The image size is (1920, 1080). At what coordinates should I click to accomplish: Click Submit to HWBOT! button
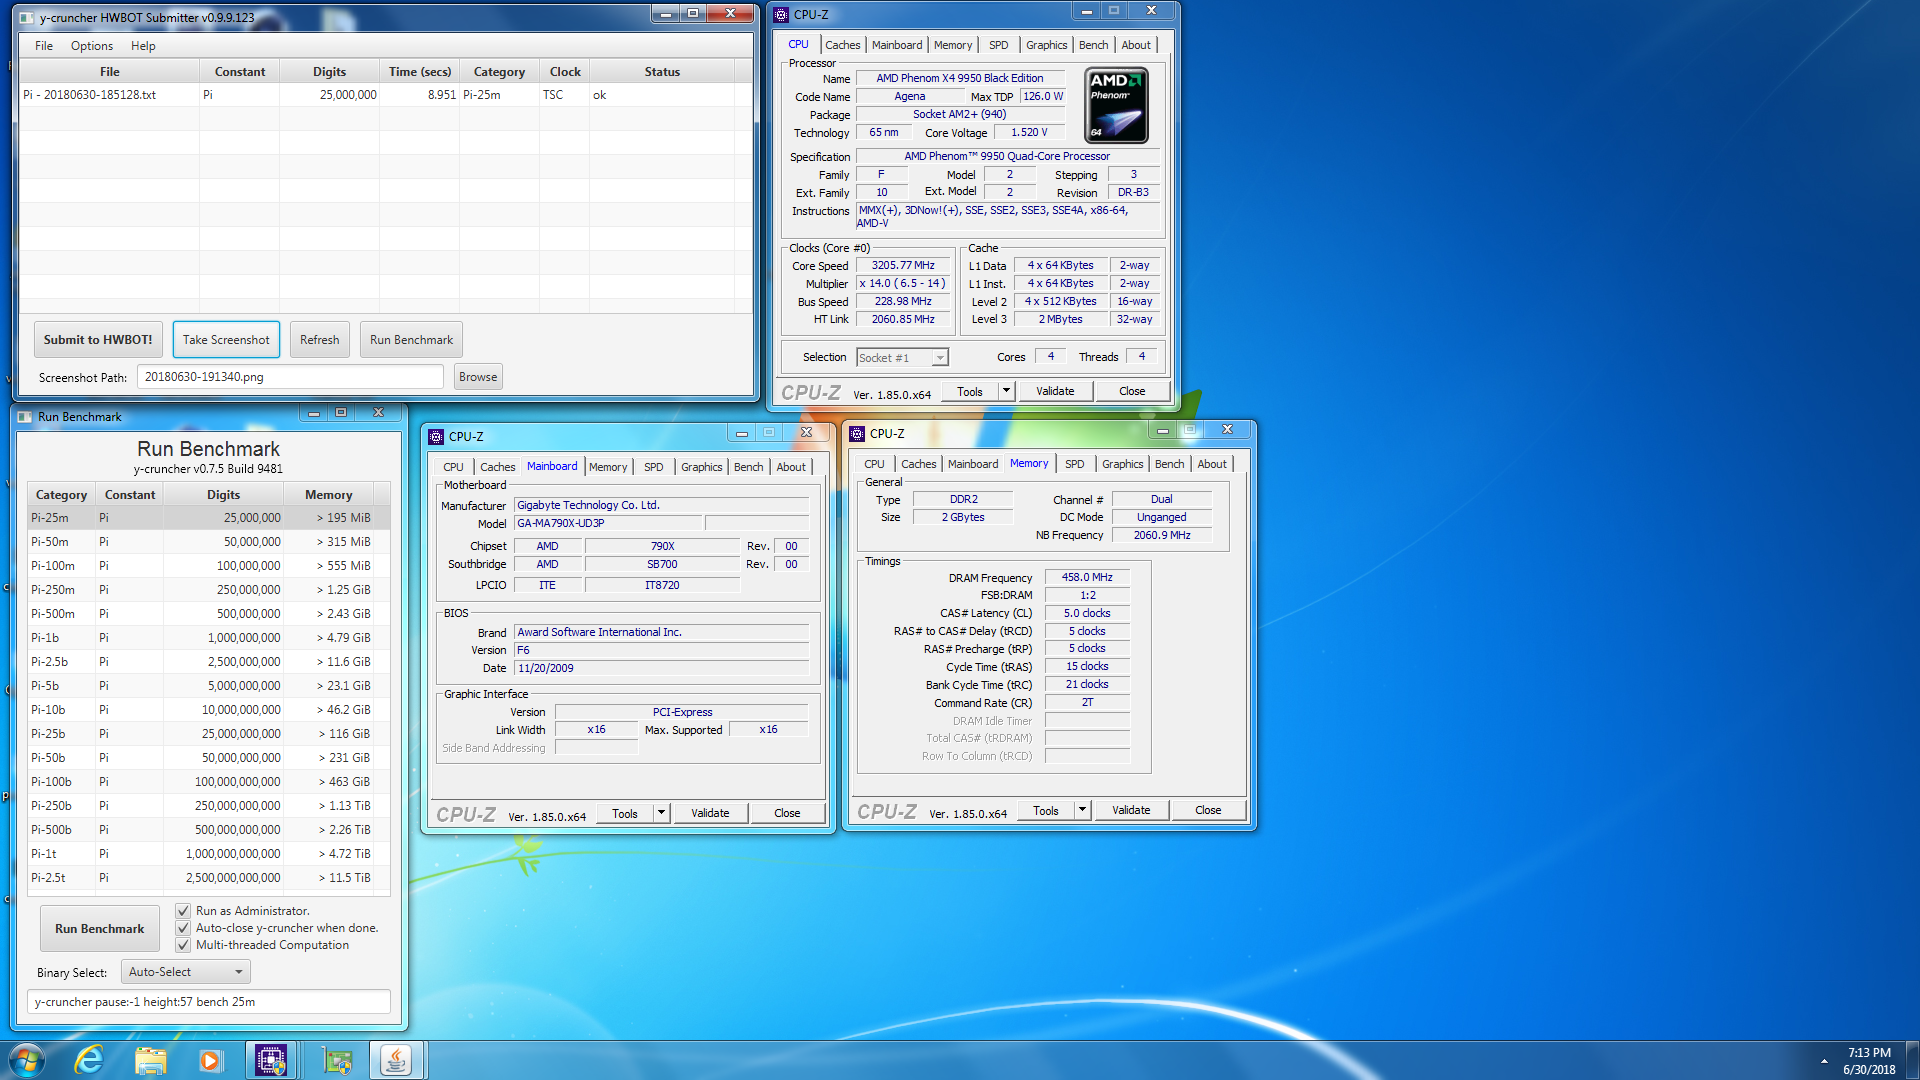pos(98,340)
